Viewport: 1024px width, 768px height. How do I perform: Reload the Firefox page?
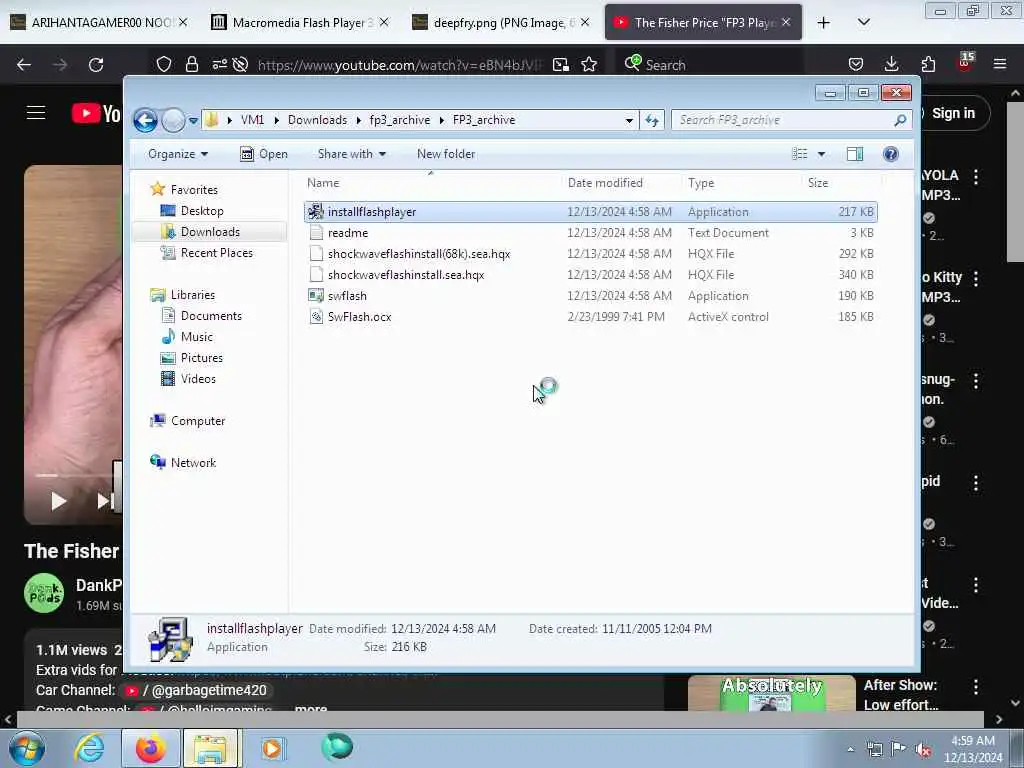96,64
